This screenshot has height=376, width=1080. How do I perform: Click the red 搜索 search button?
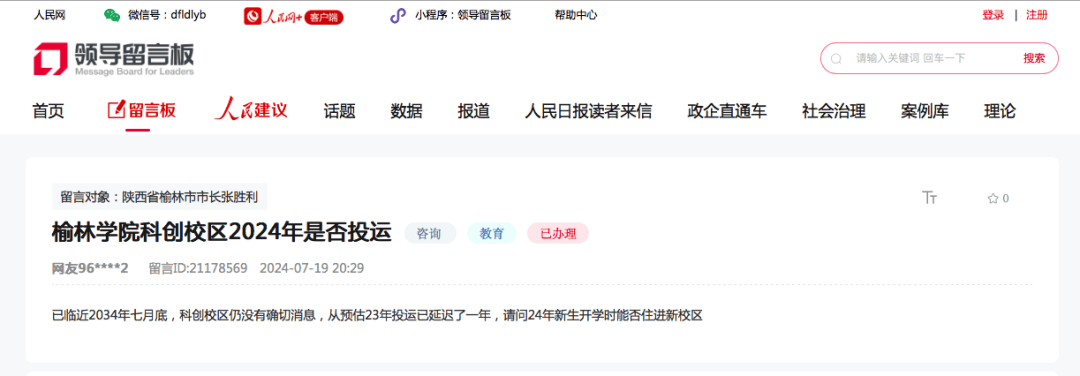point(1034,59)
